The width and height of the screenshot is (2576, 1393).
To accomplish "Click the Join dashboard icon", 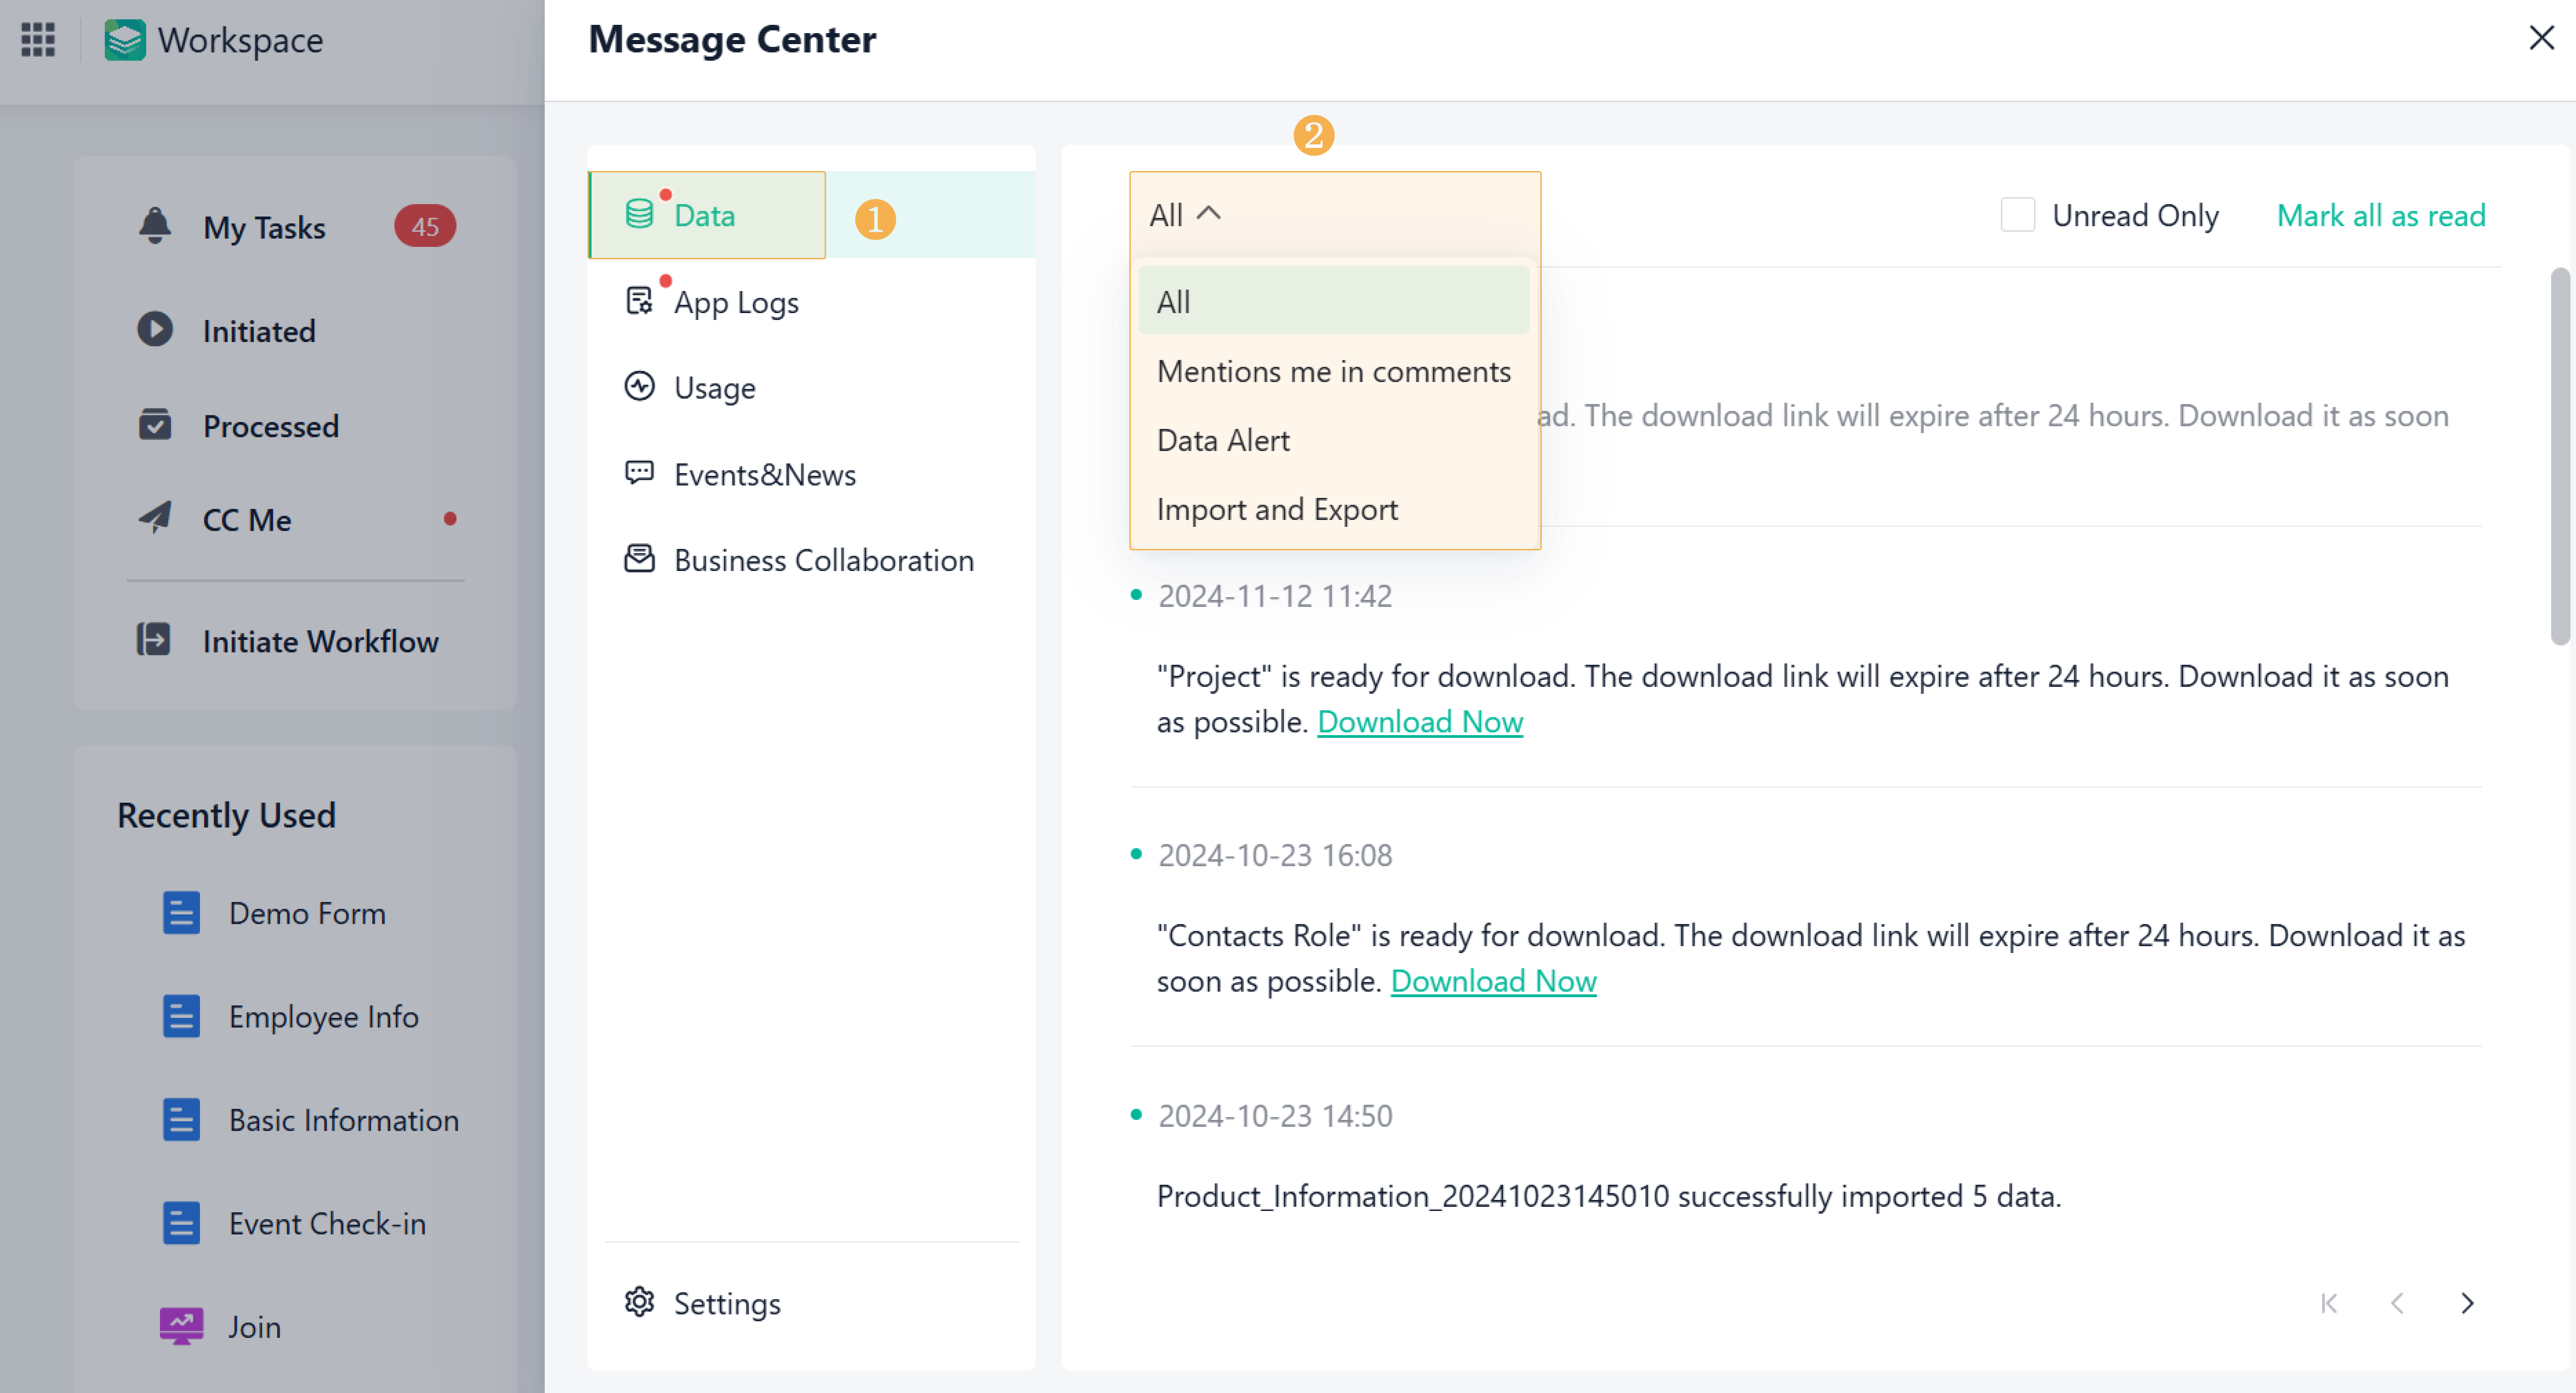I will click(x=181, y=1326).
